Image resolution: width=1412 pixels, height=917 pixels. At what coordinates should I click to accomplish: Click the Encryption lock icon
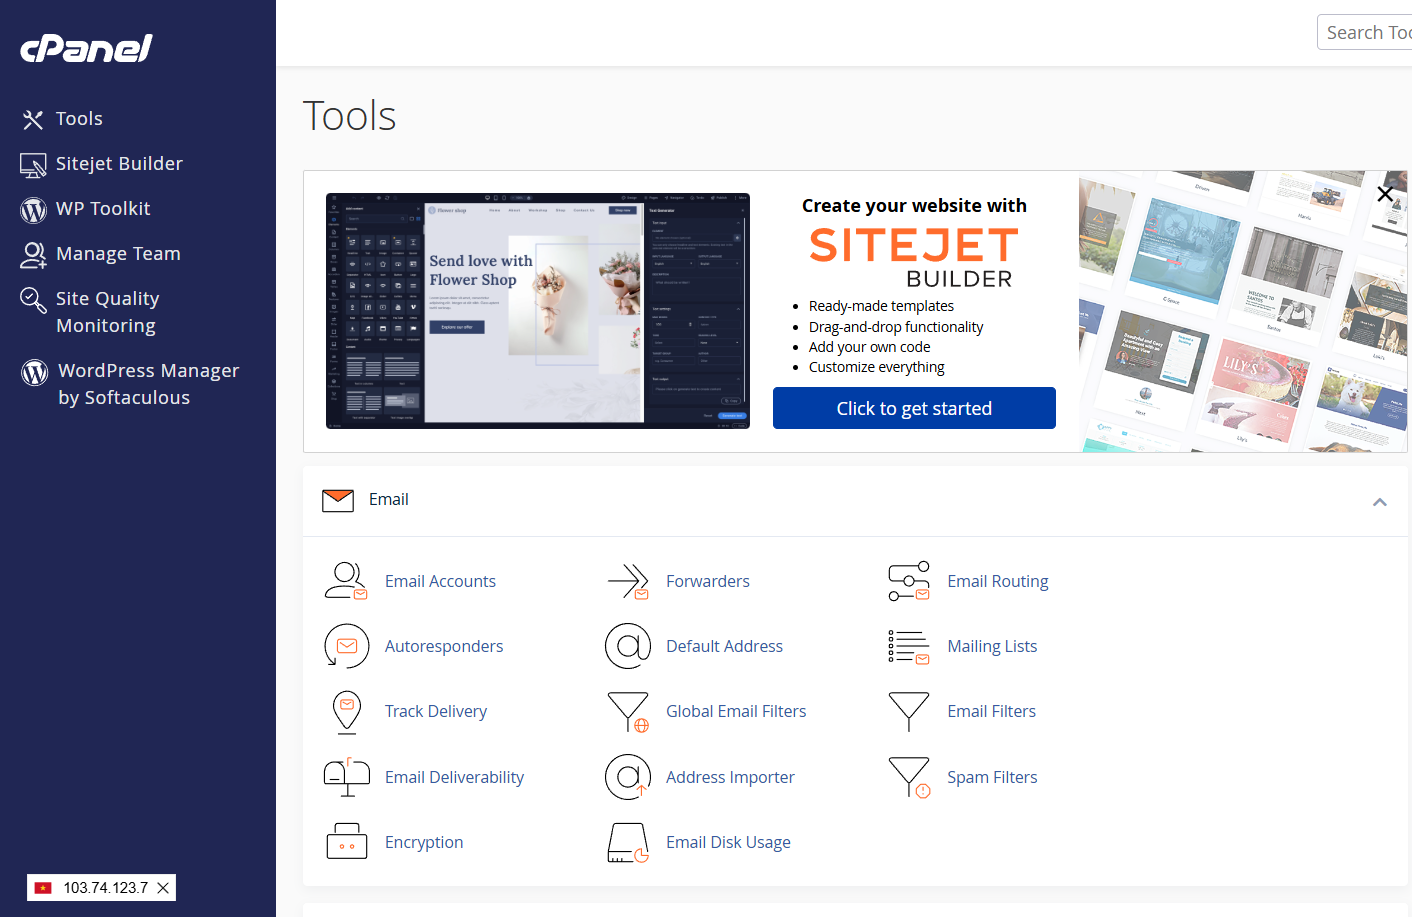click(346, 842)
